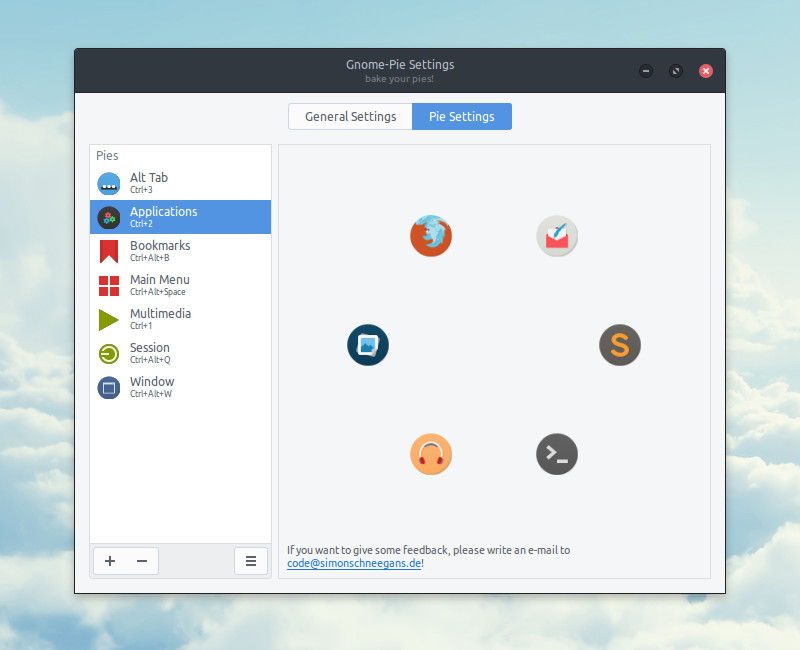The width and height of the screenshot is (800, 650).
Task: Remove selected pie with minus button
Action: 142,561
